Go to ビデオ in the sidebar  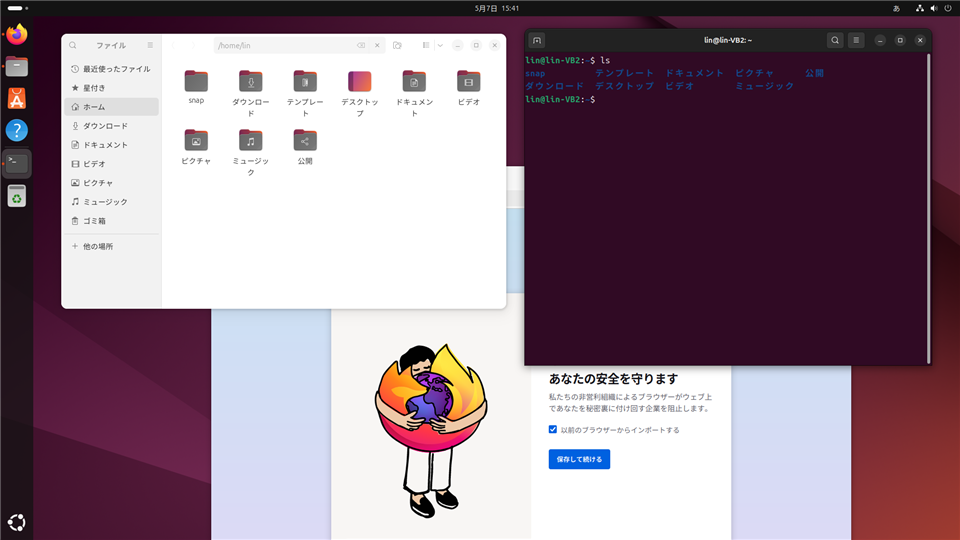point(111,164)
